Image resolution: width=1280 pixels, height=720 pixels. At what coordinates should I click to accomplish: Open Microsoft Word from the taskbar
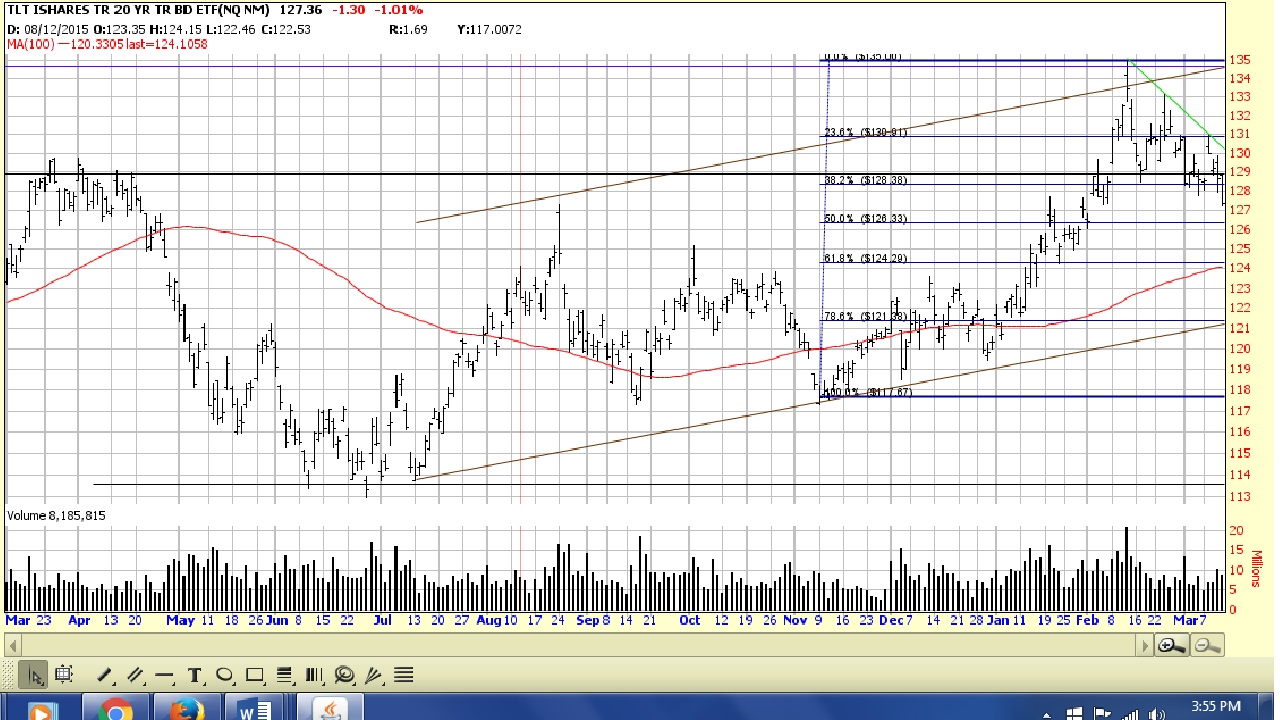(256, 708)
